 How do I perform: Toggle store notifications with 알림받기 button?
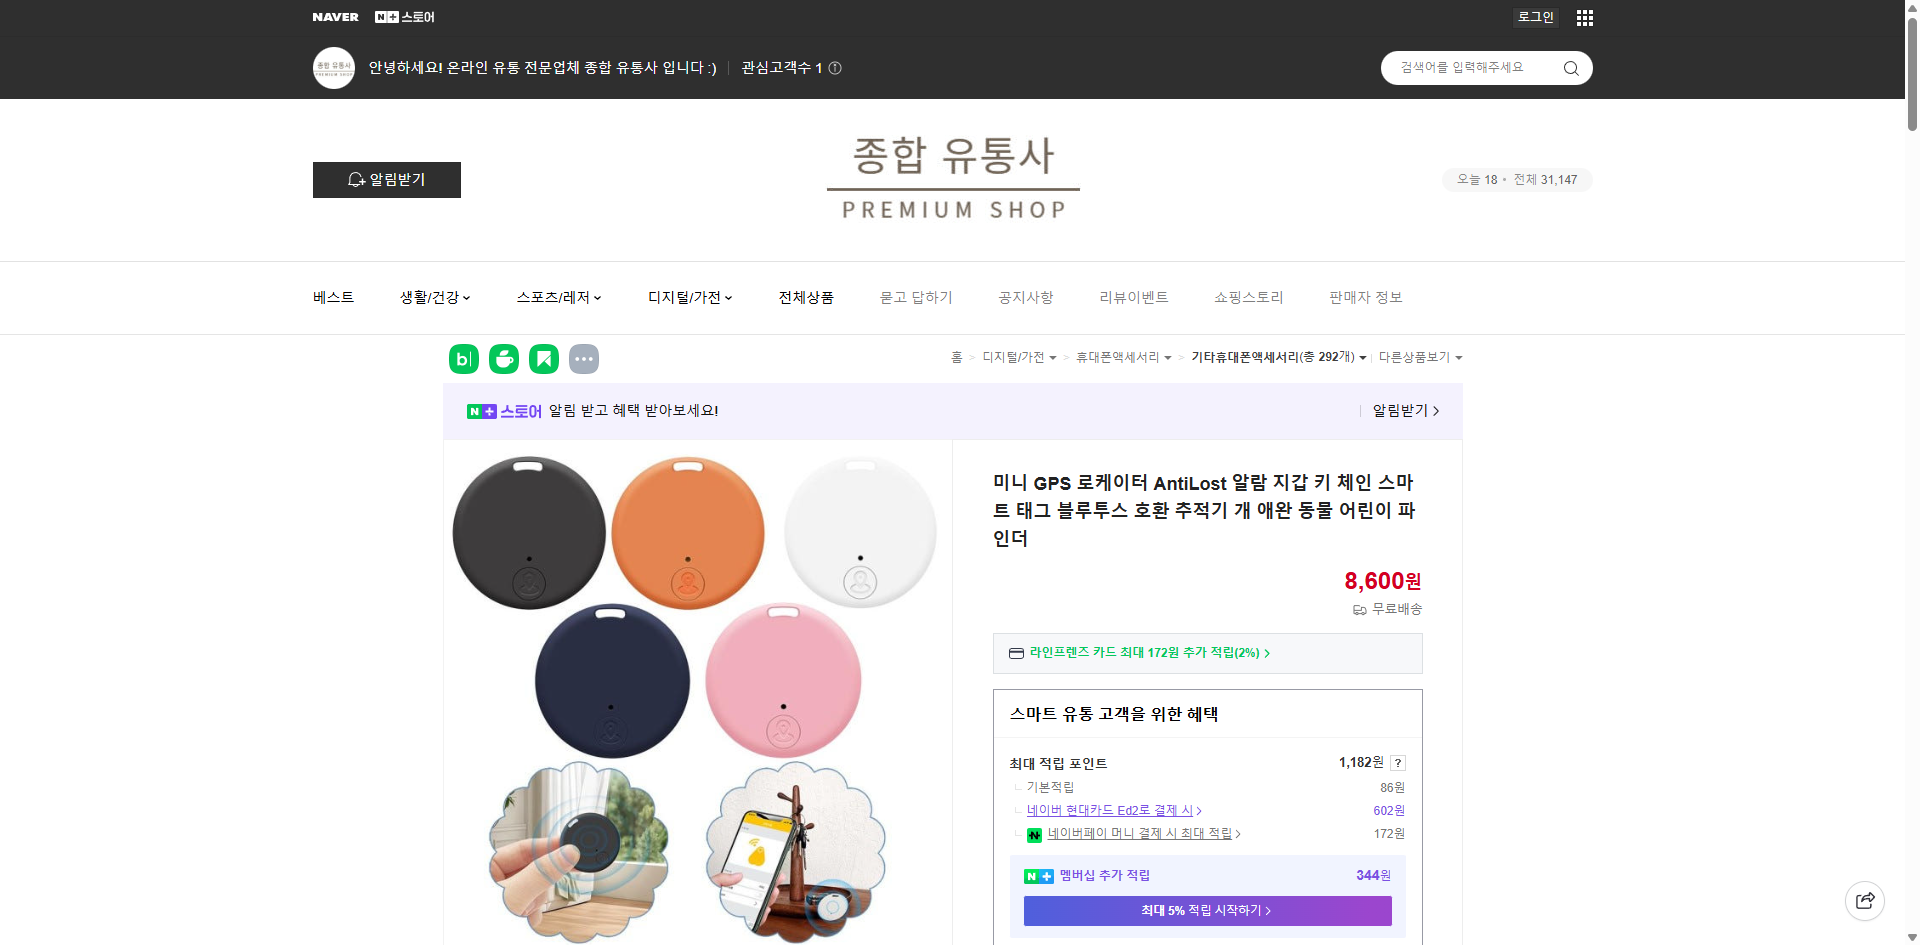point(386,180)
